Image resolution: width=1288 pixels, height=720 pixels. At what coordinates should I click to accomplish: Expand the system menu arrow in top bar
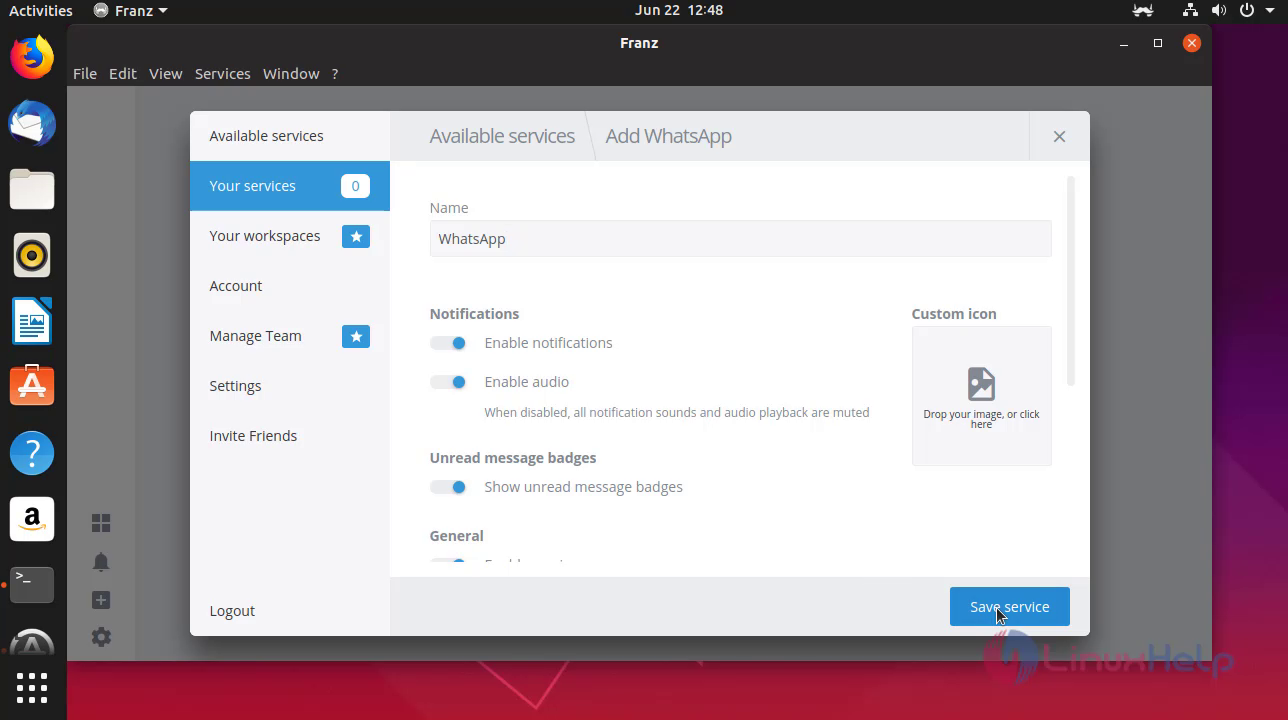pyautogui.click(x=1269, y=10)
